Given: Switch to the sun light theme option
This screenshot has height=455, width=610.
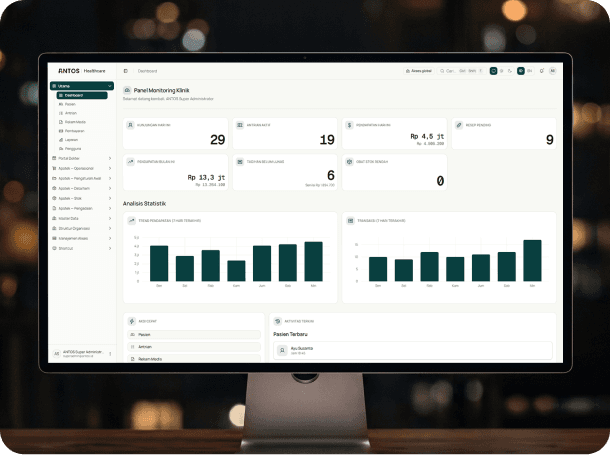Looking at the screenshot, I should click(x=501, y=71).
